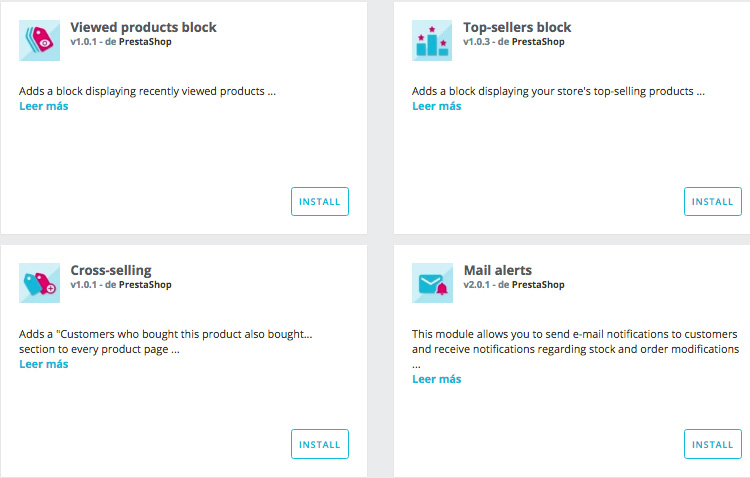Click the Mail alerts envelope icon

pyautogui.click(x=432, y=283)
